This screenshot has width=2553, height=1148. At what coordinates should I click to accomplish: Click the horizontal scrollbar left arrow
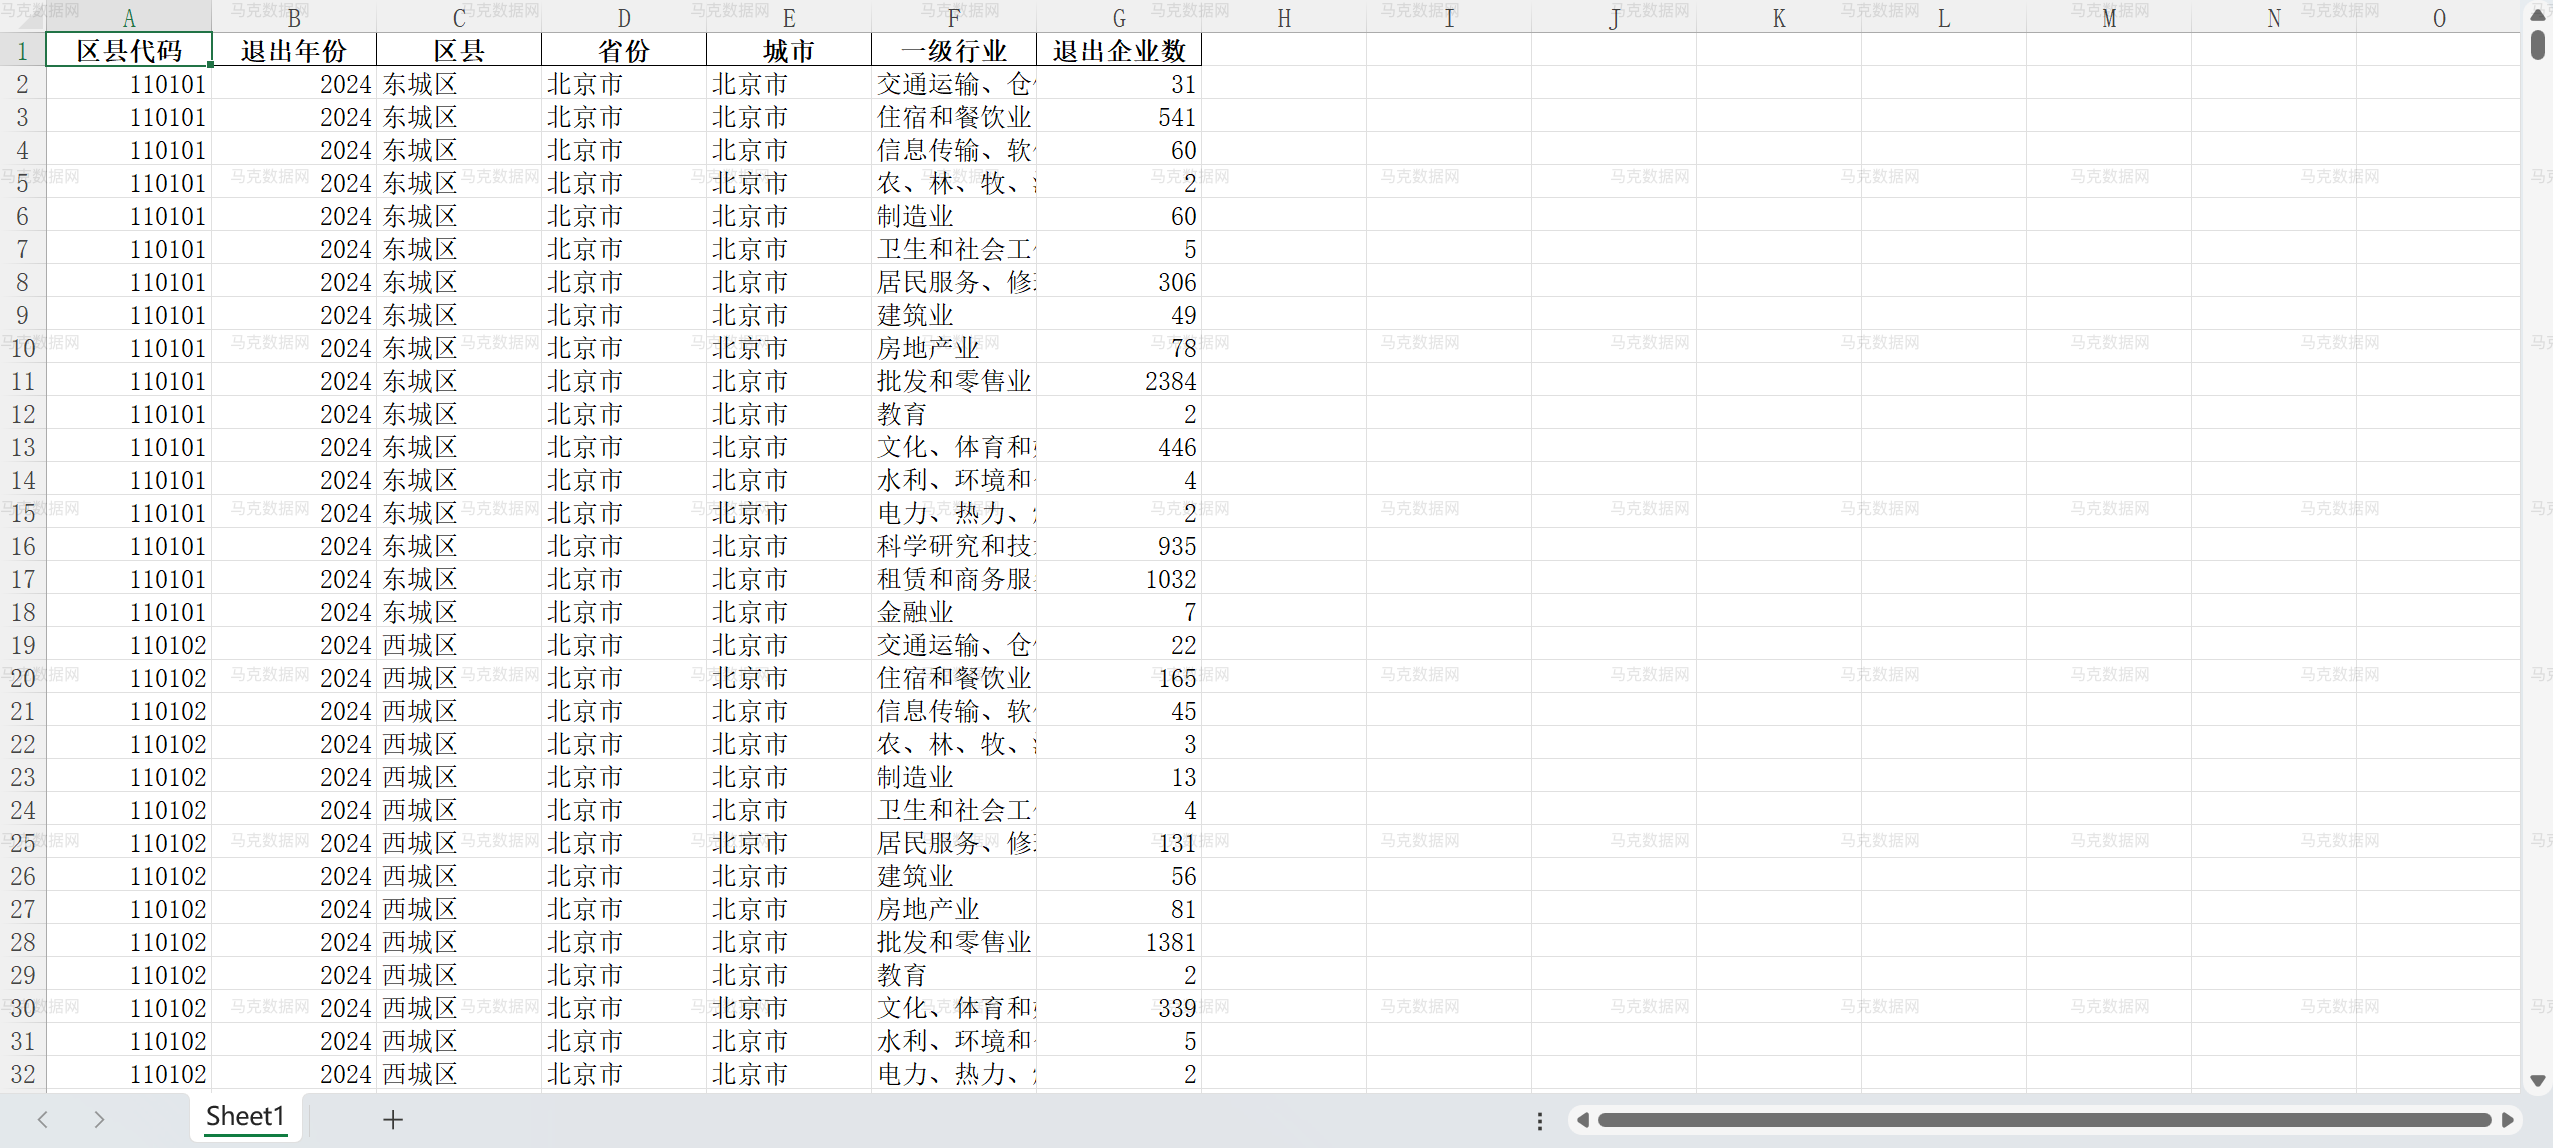pos(1583,1121)
